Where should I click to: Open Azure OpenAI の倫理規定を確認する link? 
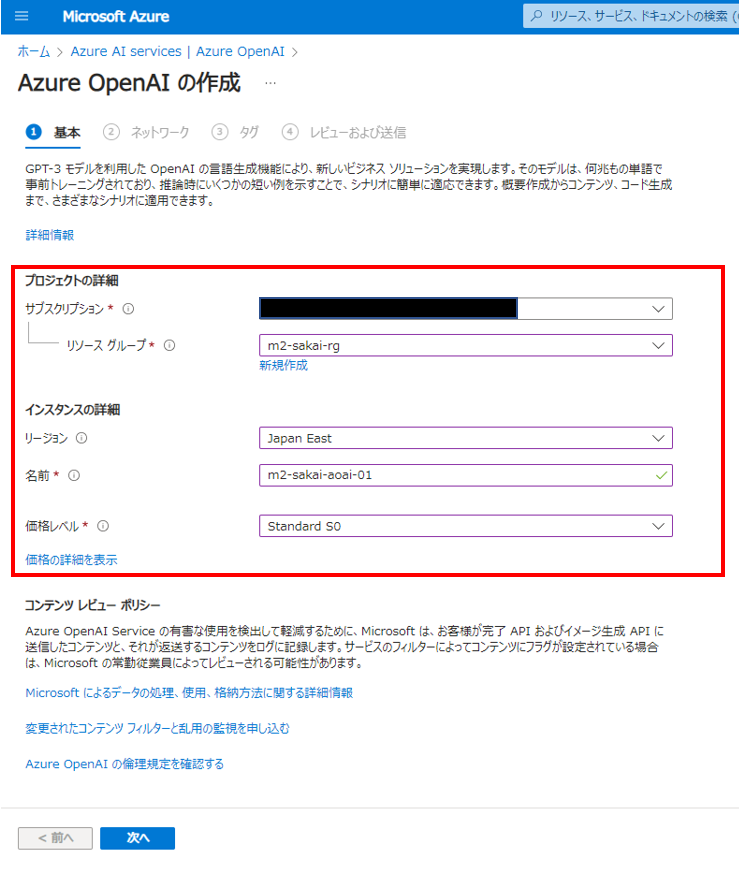tap(124, 764)
